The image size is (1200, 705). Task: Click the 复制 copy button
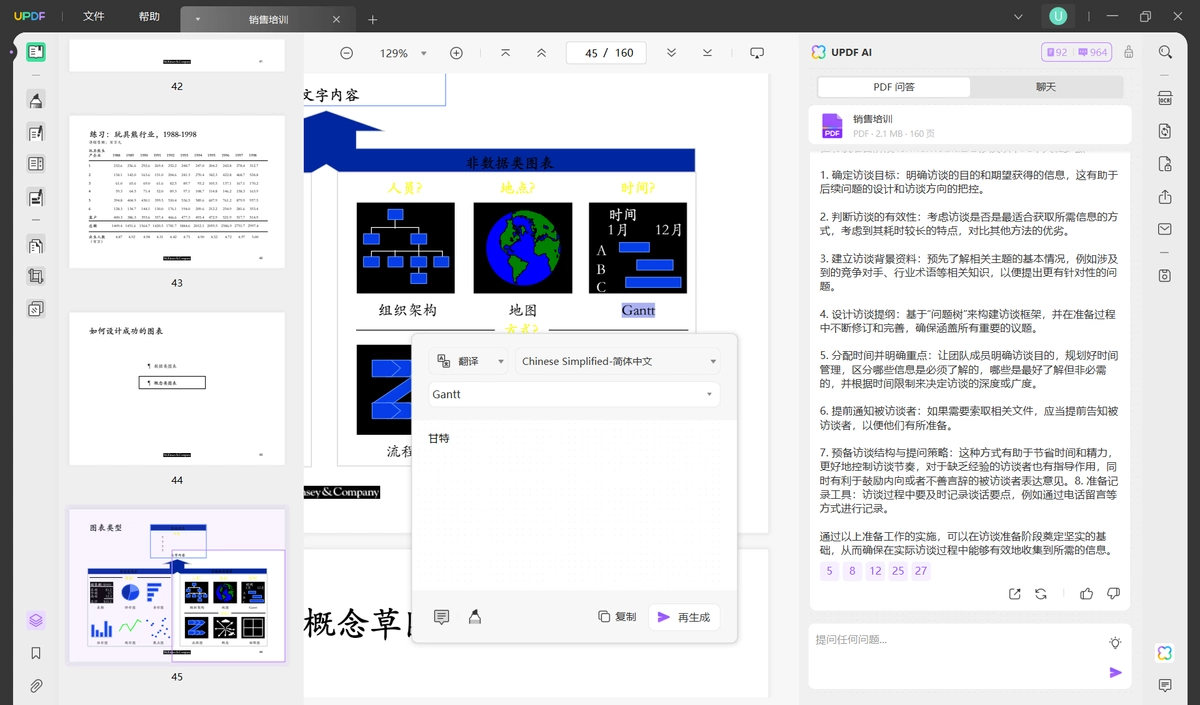coord(617,617)
